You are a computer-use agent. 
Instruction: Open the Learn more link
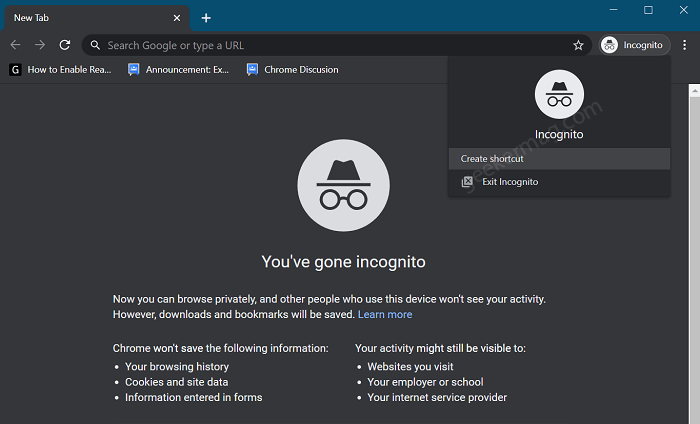pyautogui.click(x=385, y=314)
